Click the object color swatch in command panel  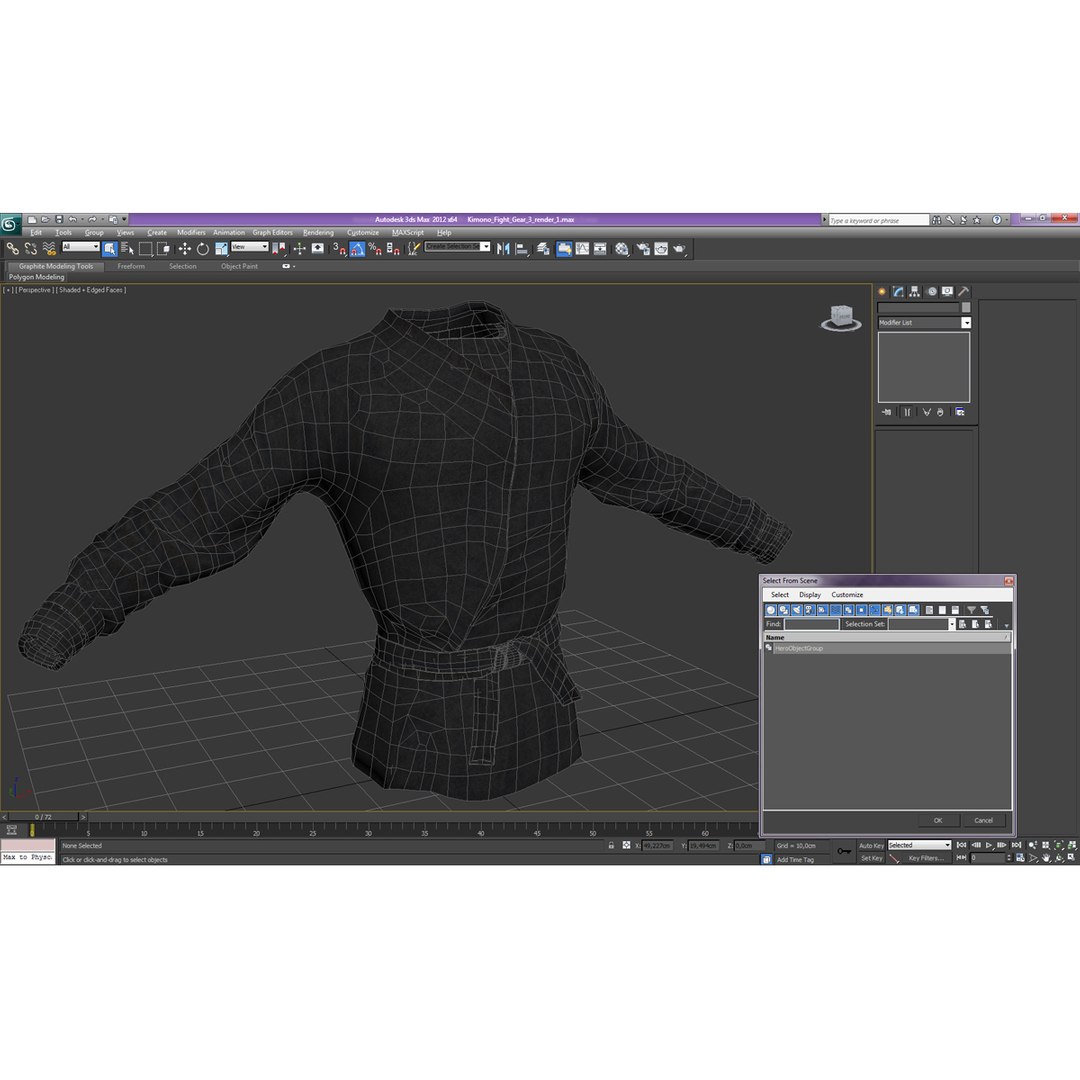[966, 307]
